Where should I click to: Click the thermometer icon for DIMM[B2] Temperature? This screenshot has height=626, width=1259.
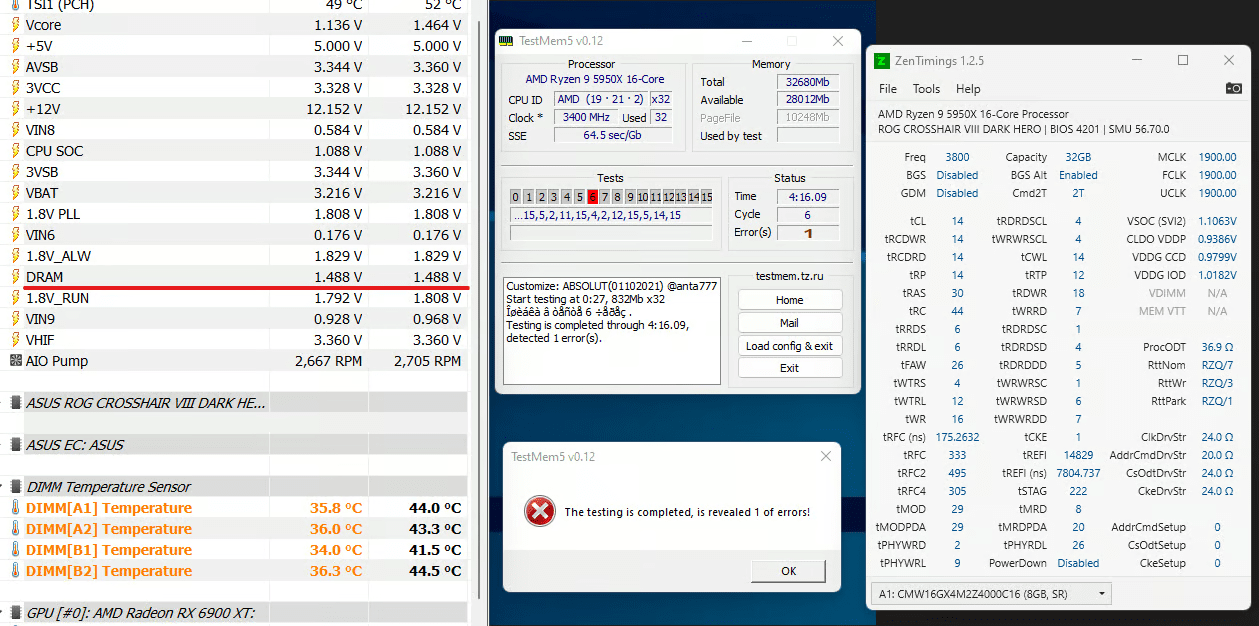click(x=15, y=571)
